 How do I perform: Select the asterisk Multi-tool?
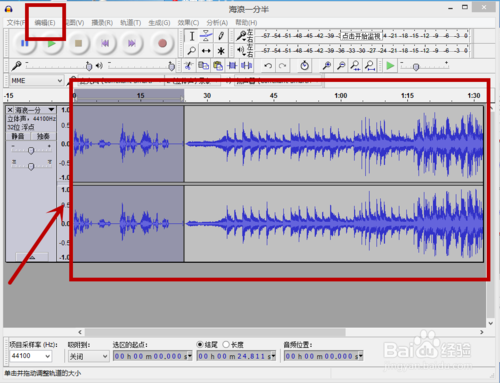tap(221, 51)
